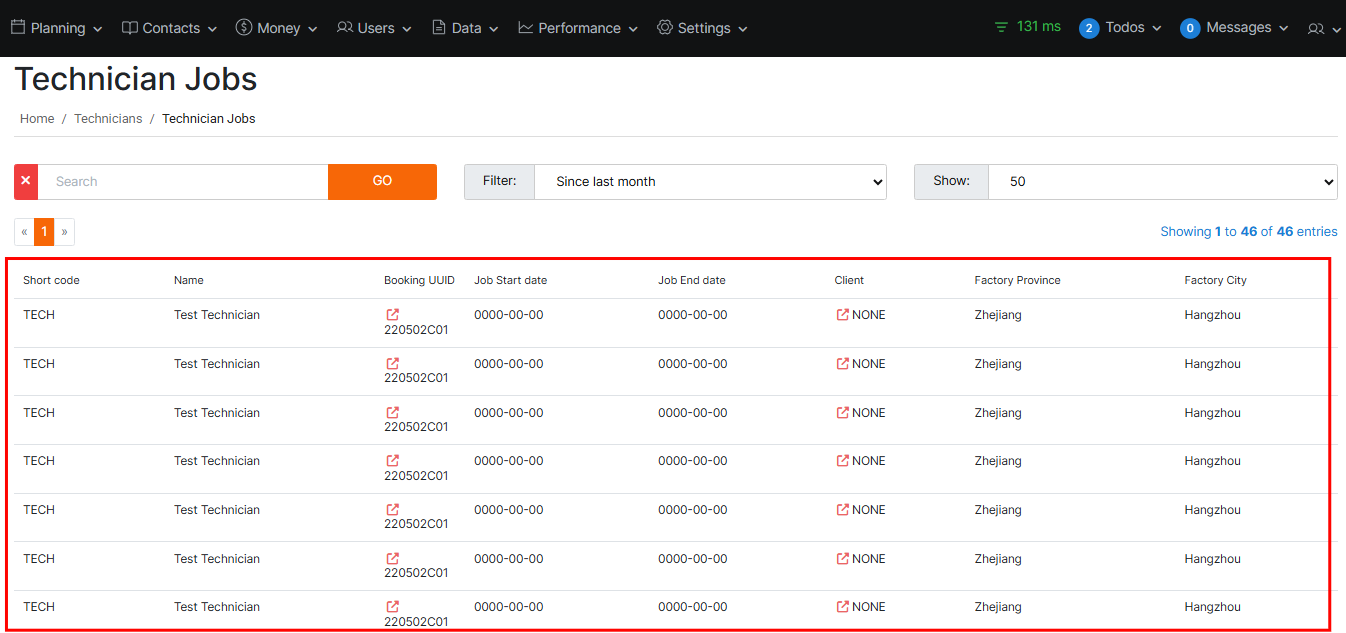Open client NONE link icon in first row

pyautogui.click(x=843, y=314)
